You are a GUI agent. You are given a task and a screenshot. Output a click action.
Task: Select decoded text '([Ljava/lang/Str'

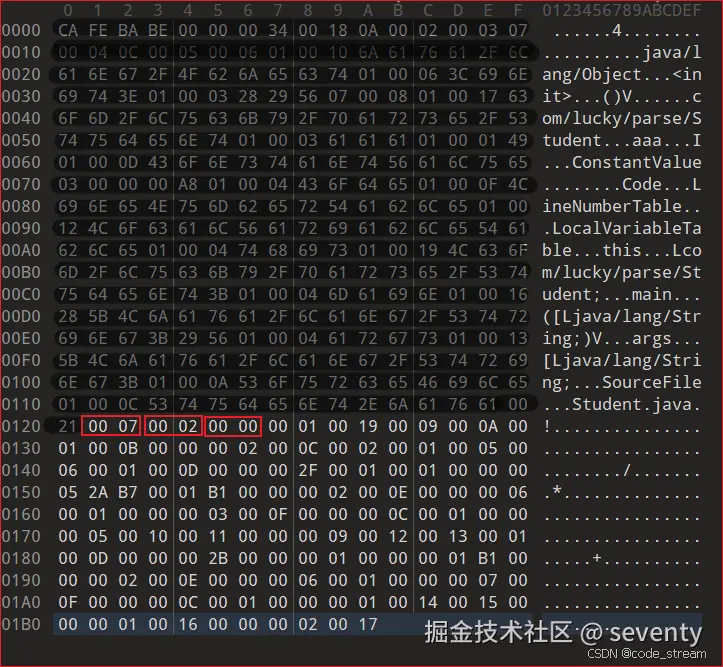coord(622,316)
